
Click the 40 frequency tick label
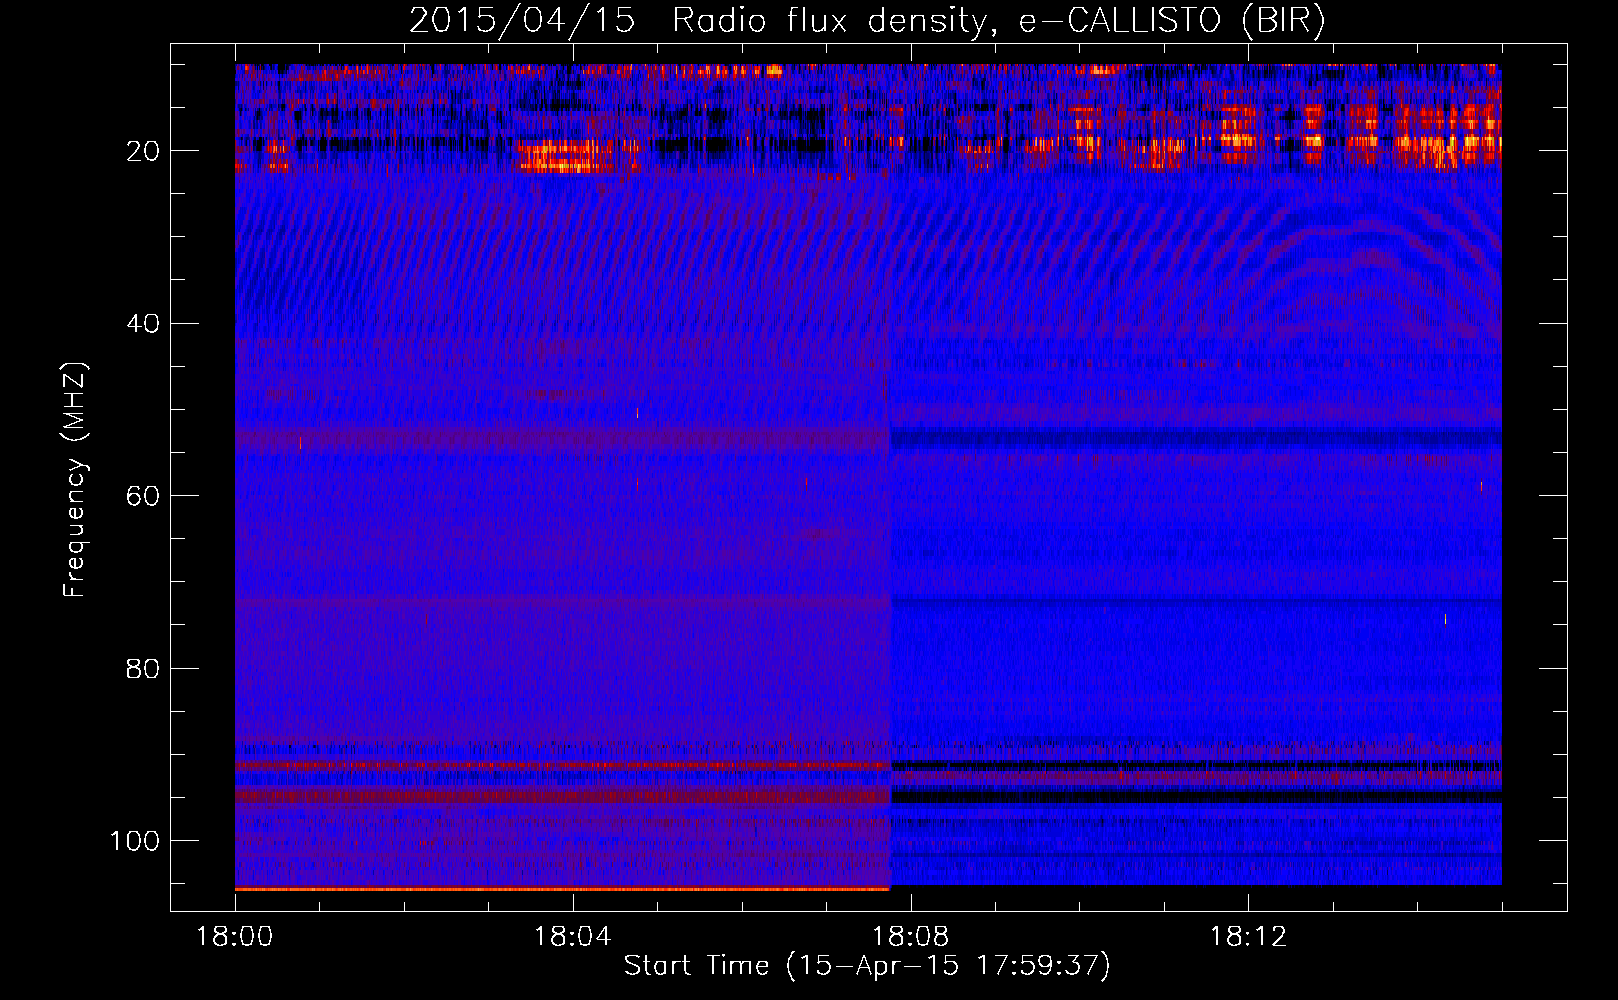click(x=143, y=323)
